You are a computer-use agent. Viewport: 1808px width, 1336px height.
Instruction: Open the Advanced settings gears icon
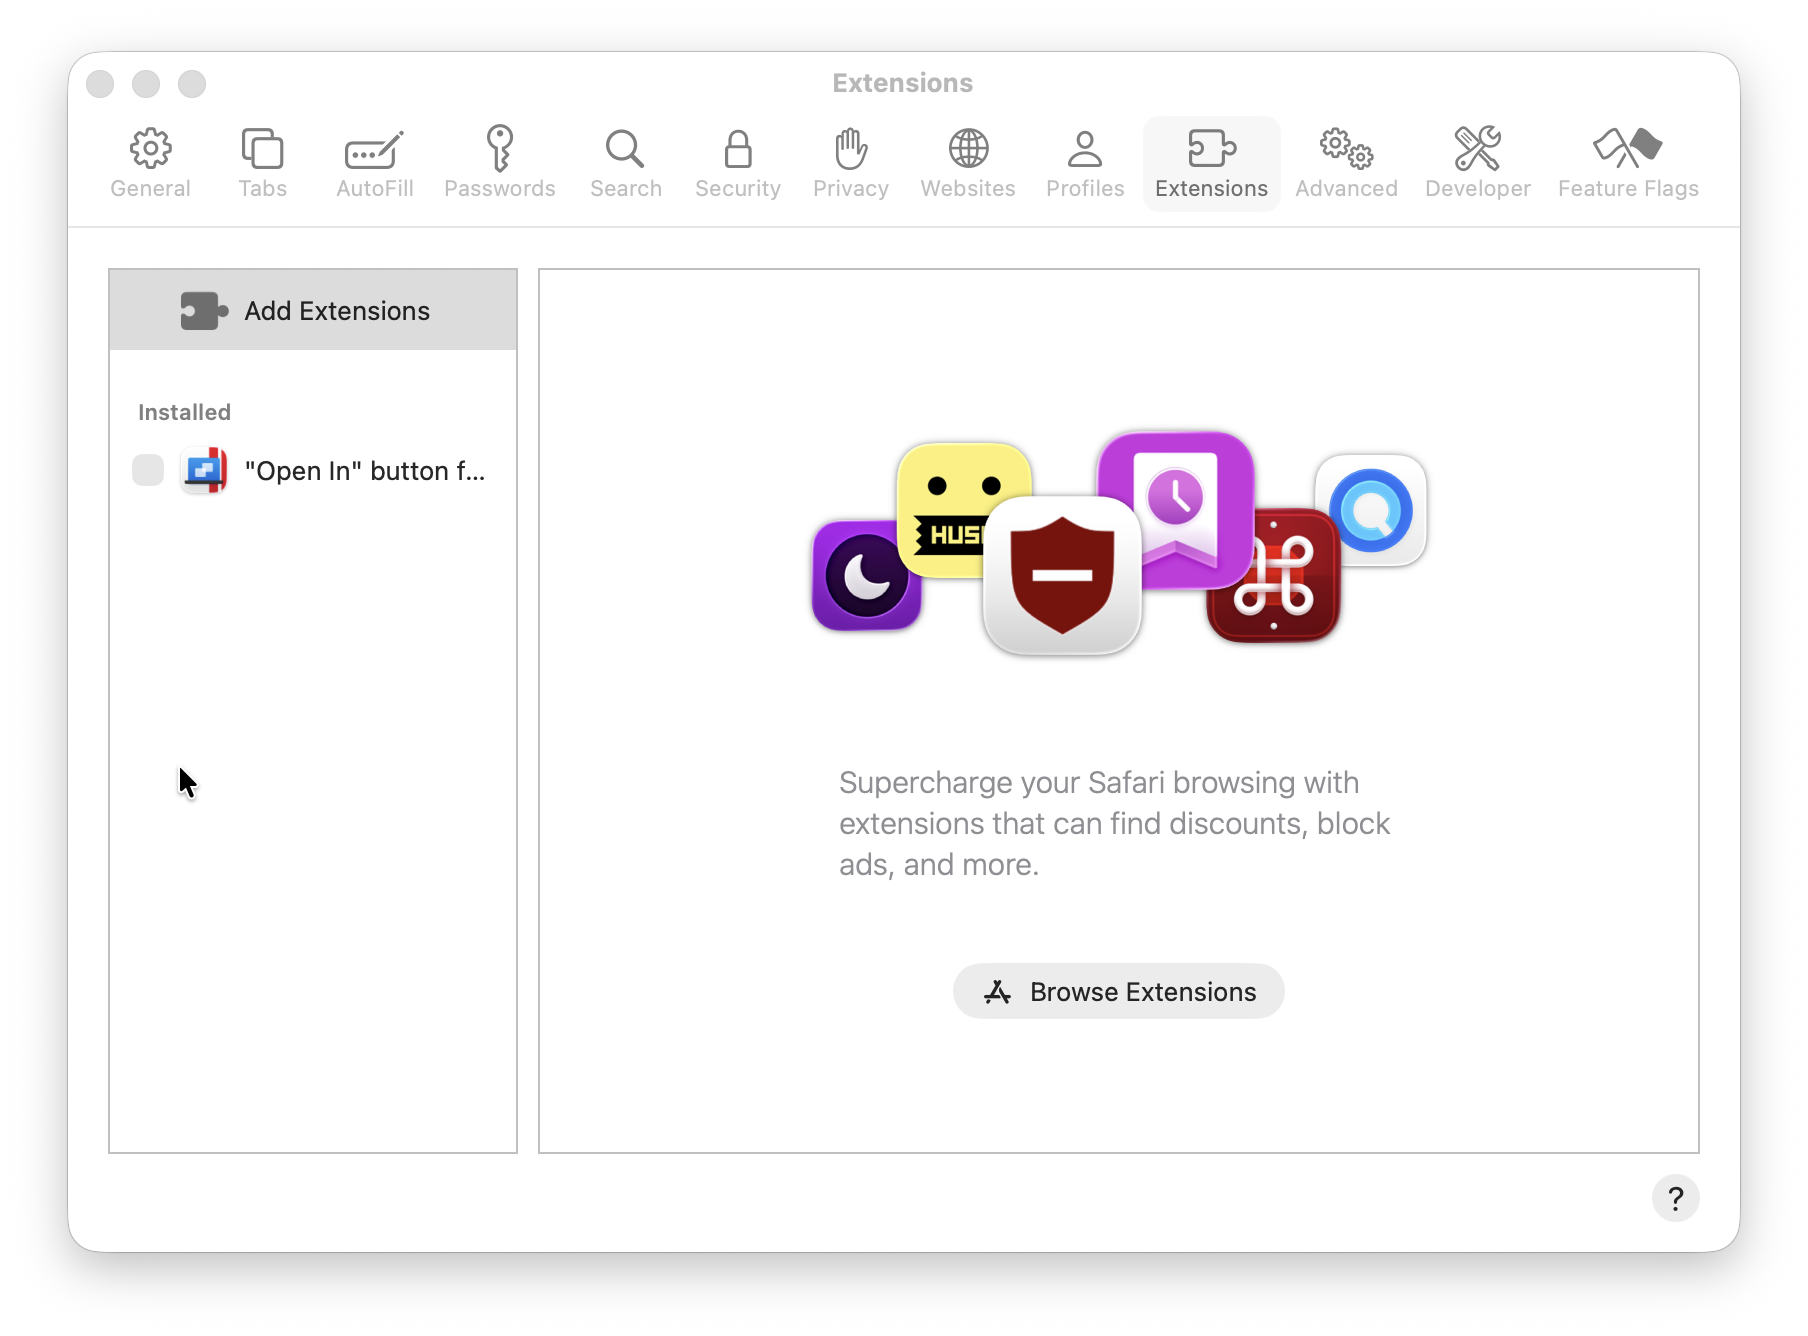coord(1345,162)
